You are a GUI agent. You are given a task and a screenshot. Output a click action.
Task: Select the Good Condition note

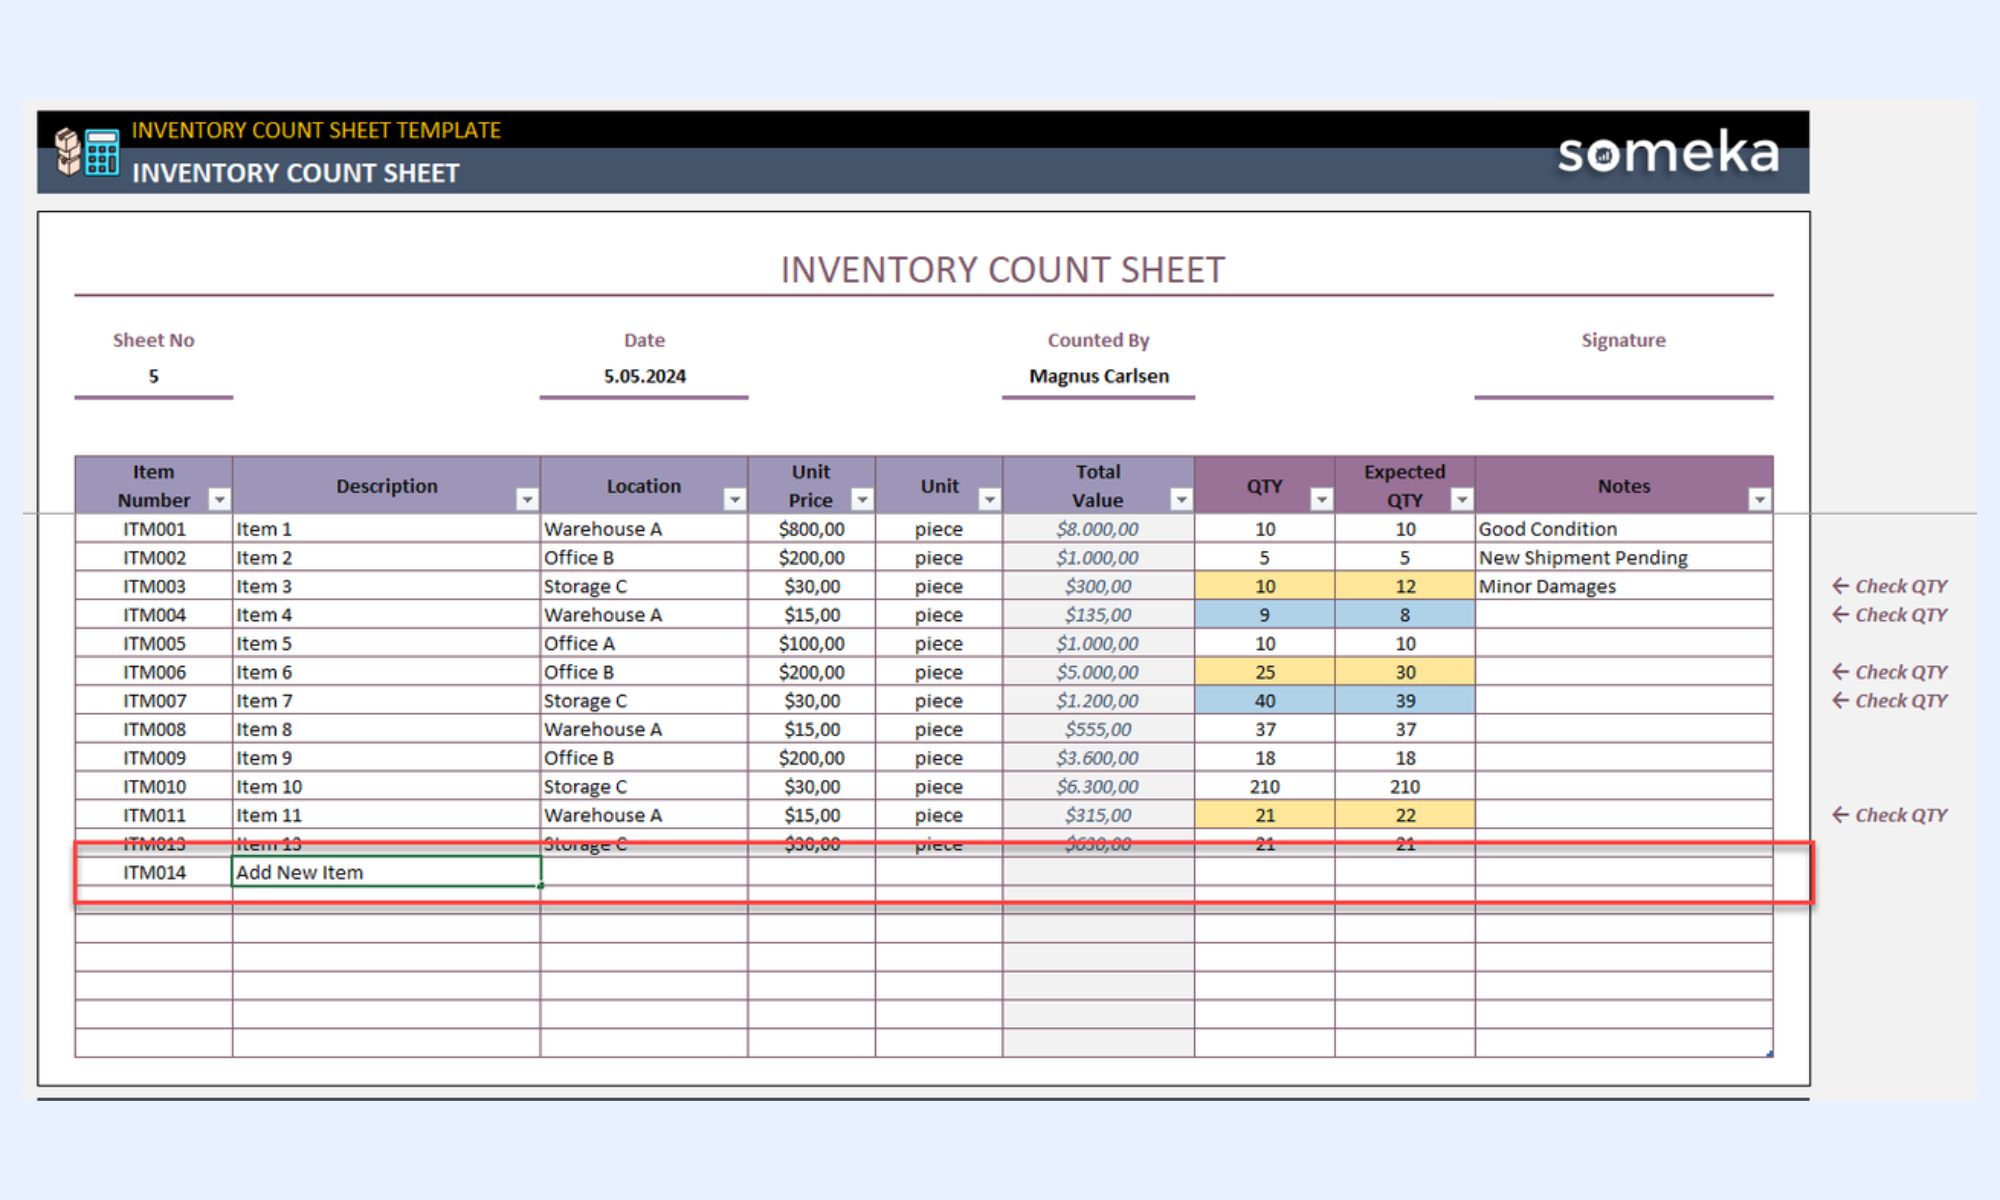(1624, 529)
